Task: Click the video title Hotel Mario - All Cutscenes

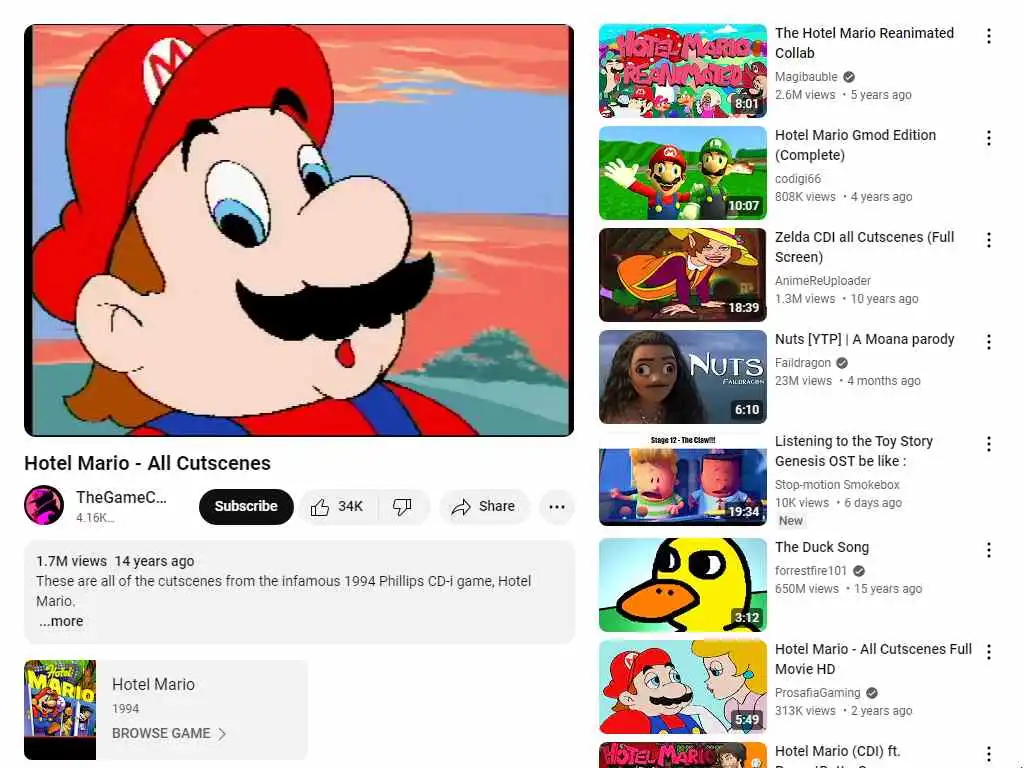Action: tap(147, 463)
